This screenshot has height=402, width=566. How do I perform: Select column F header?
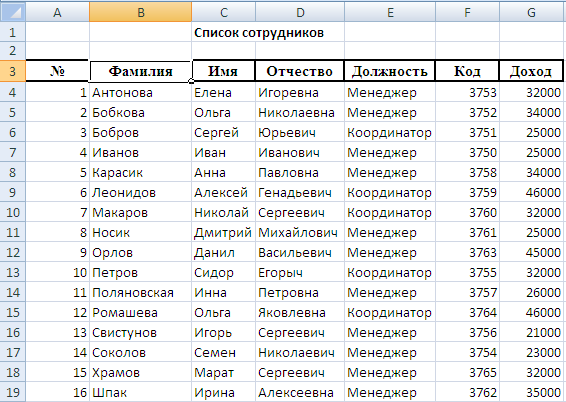(467, 12)
